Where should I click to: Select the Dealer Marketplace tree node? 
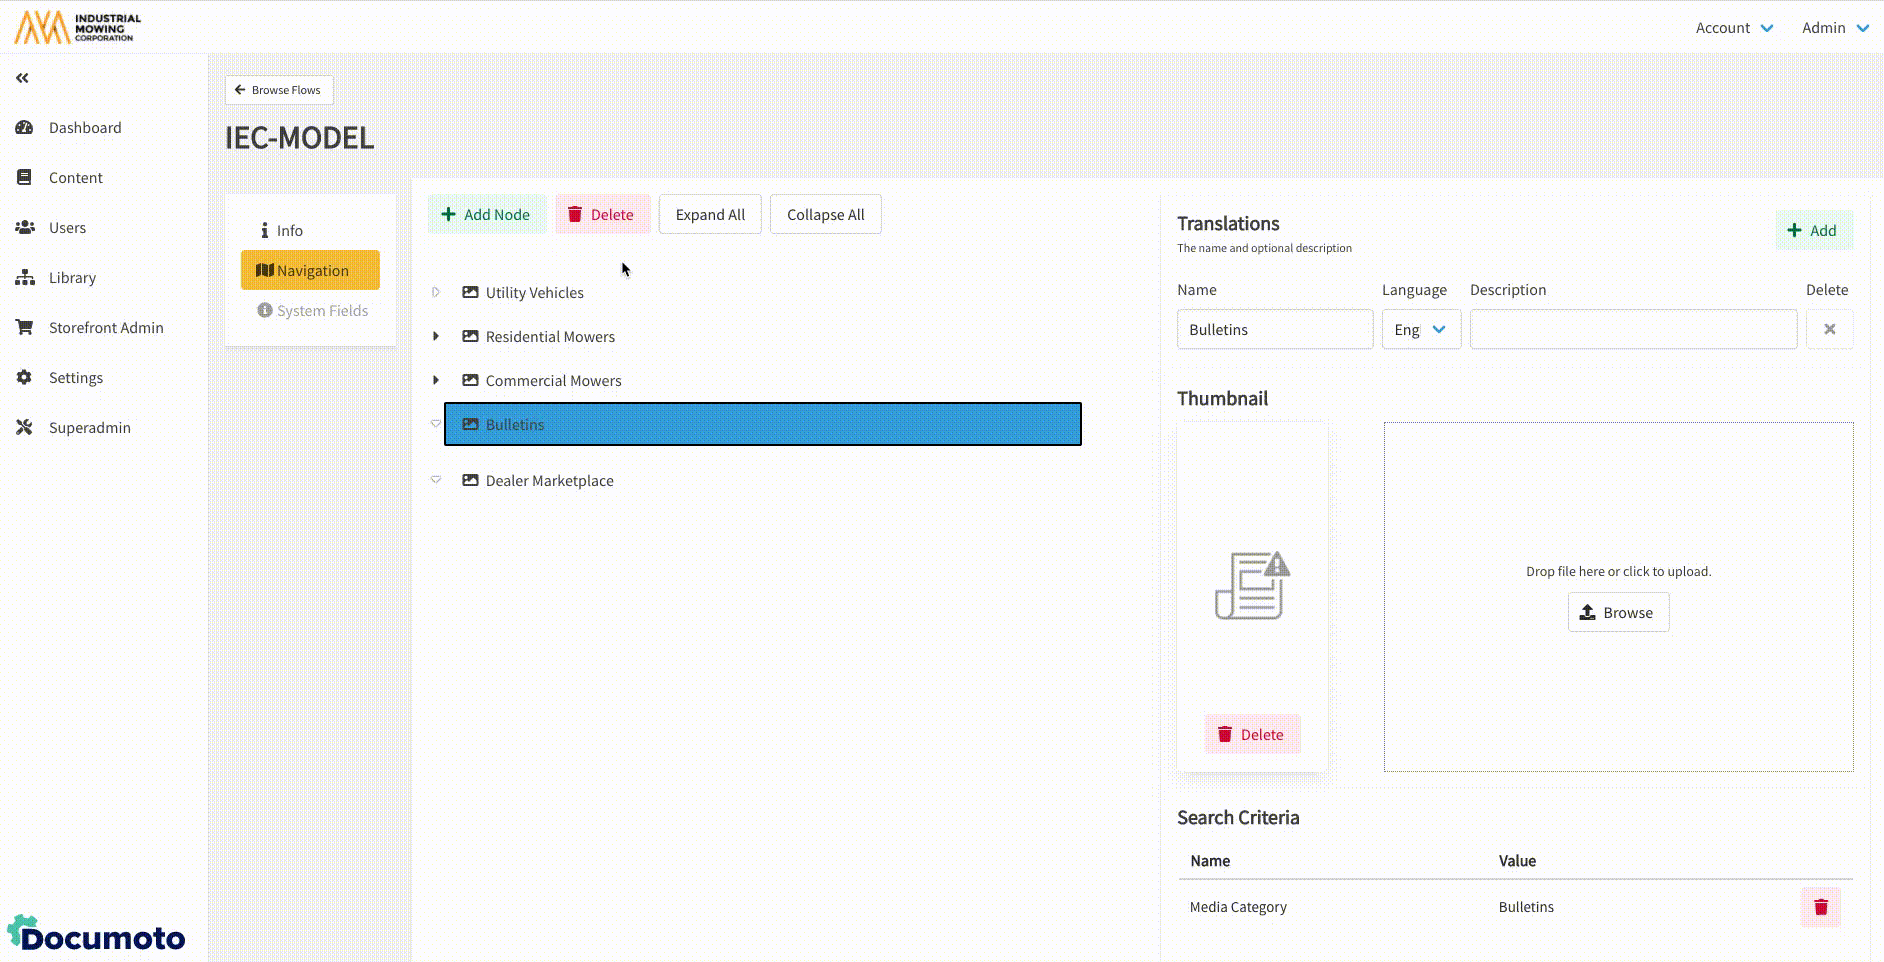coord(549,481)
